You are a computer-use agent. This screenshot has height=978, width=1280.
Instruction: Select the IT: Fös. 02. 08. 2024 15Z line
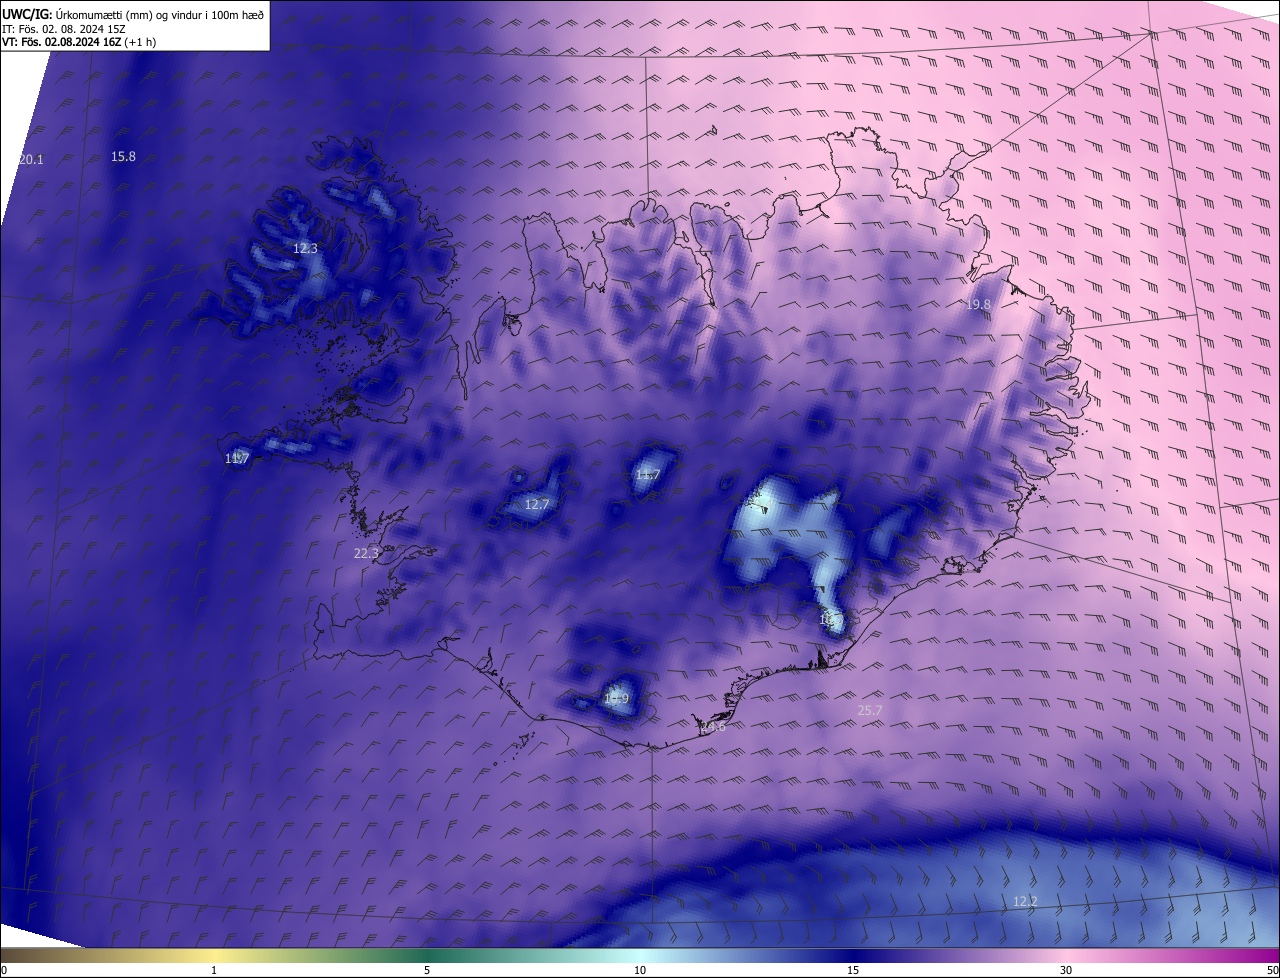63,29
